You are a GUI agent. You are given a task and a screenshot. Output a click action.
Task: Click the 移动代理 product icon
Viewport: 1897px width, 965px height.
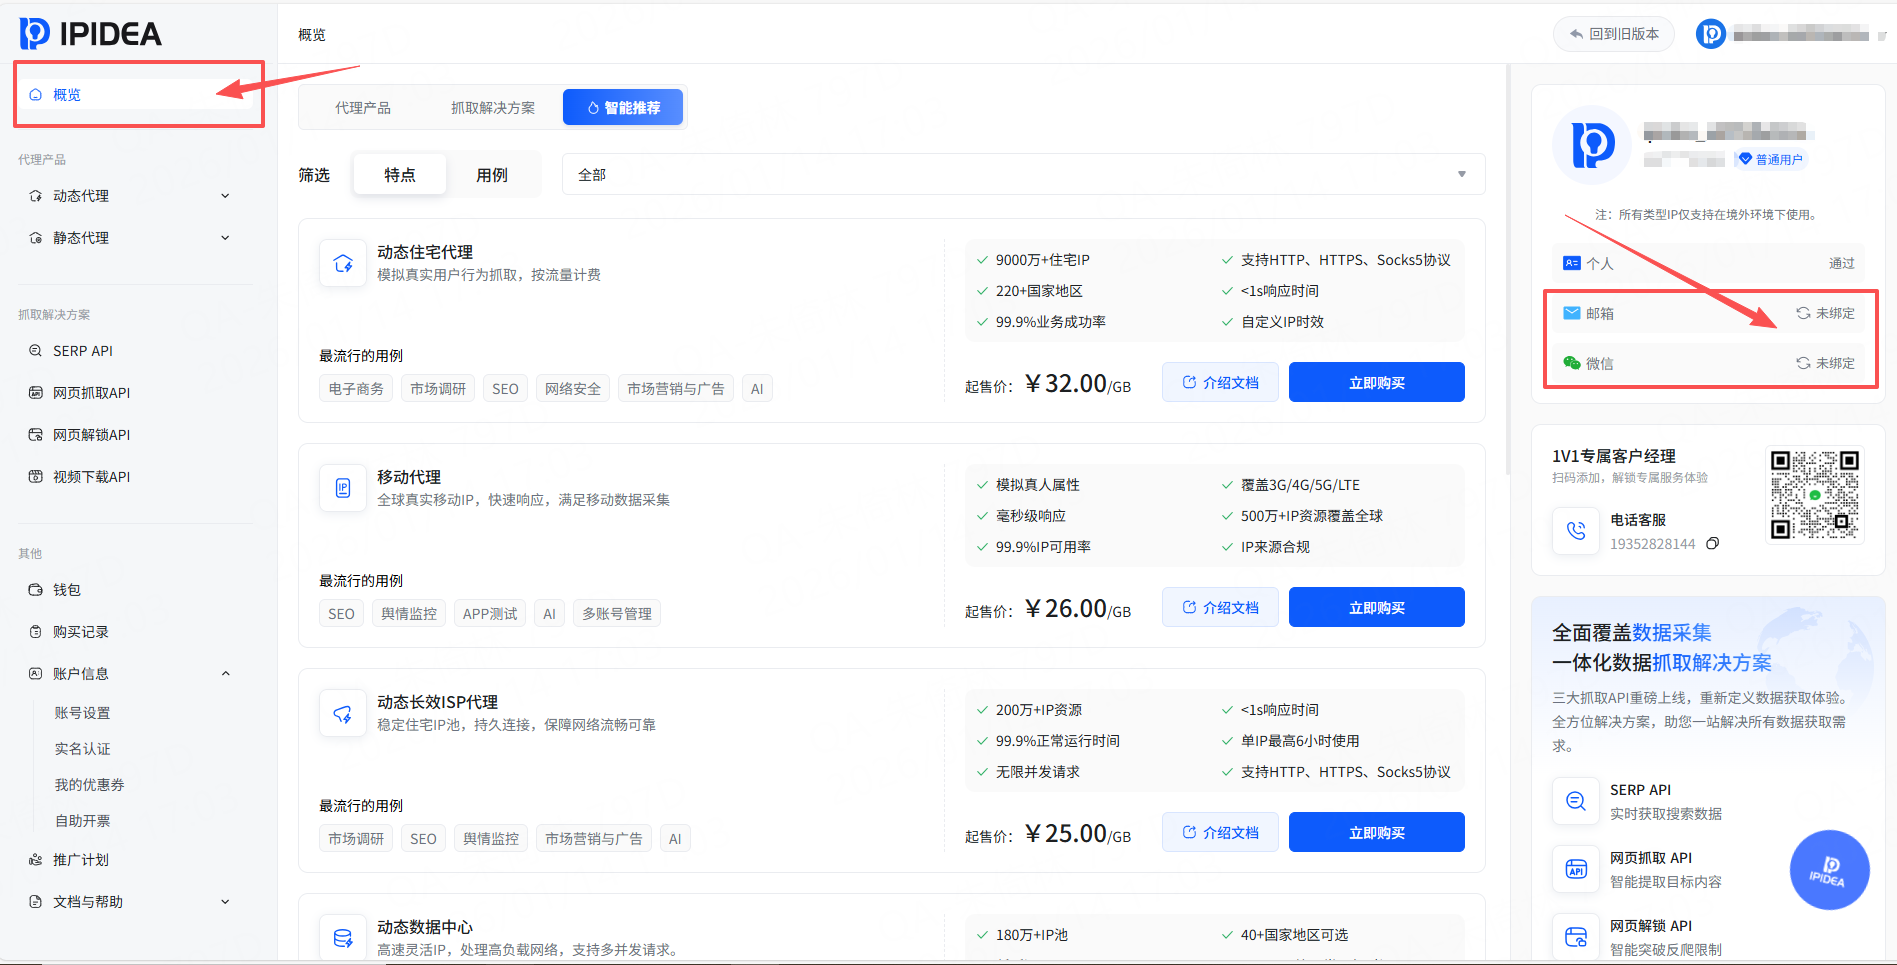pos(343,488)
